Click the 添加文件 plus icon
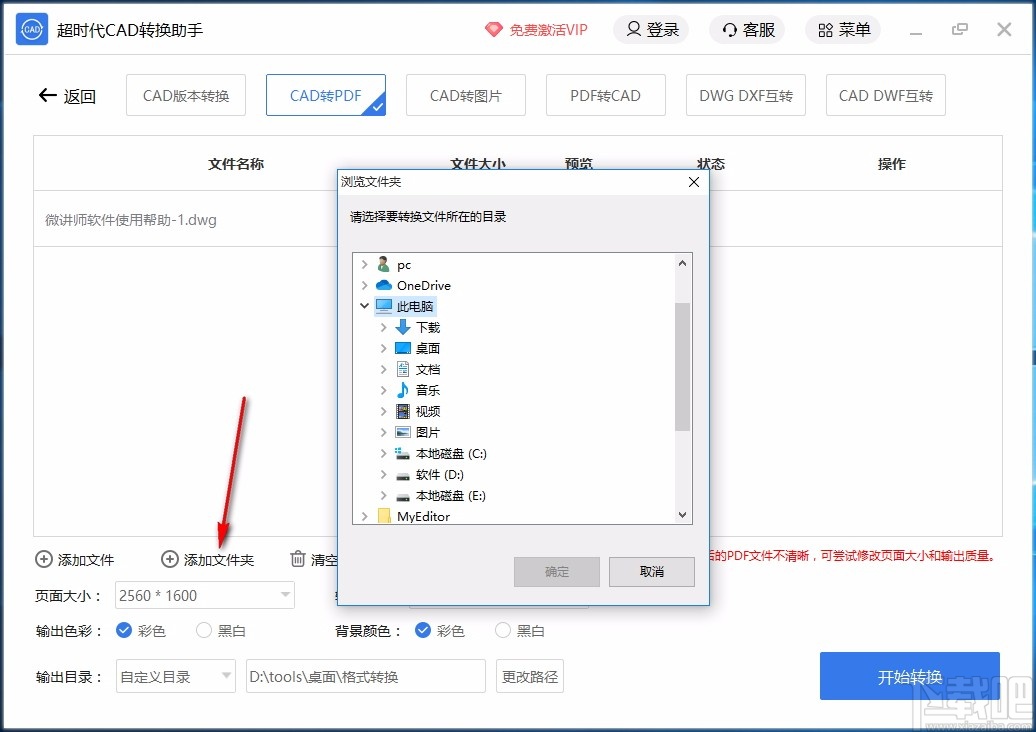 click(x=41, y=560)
